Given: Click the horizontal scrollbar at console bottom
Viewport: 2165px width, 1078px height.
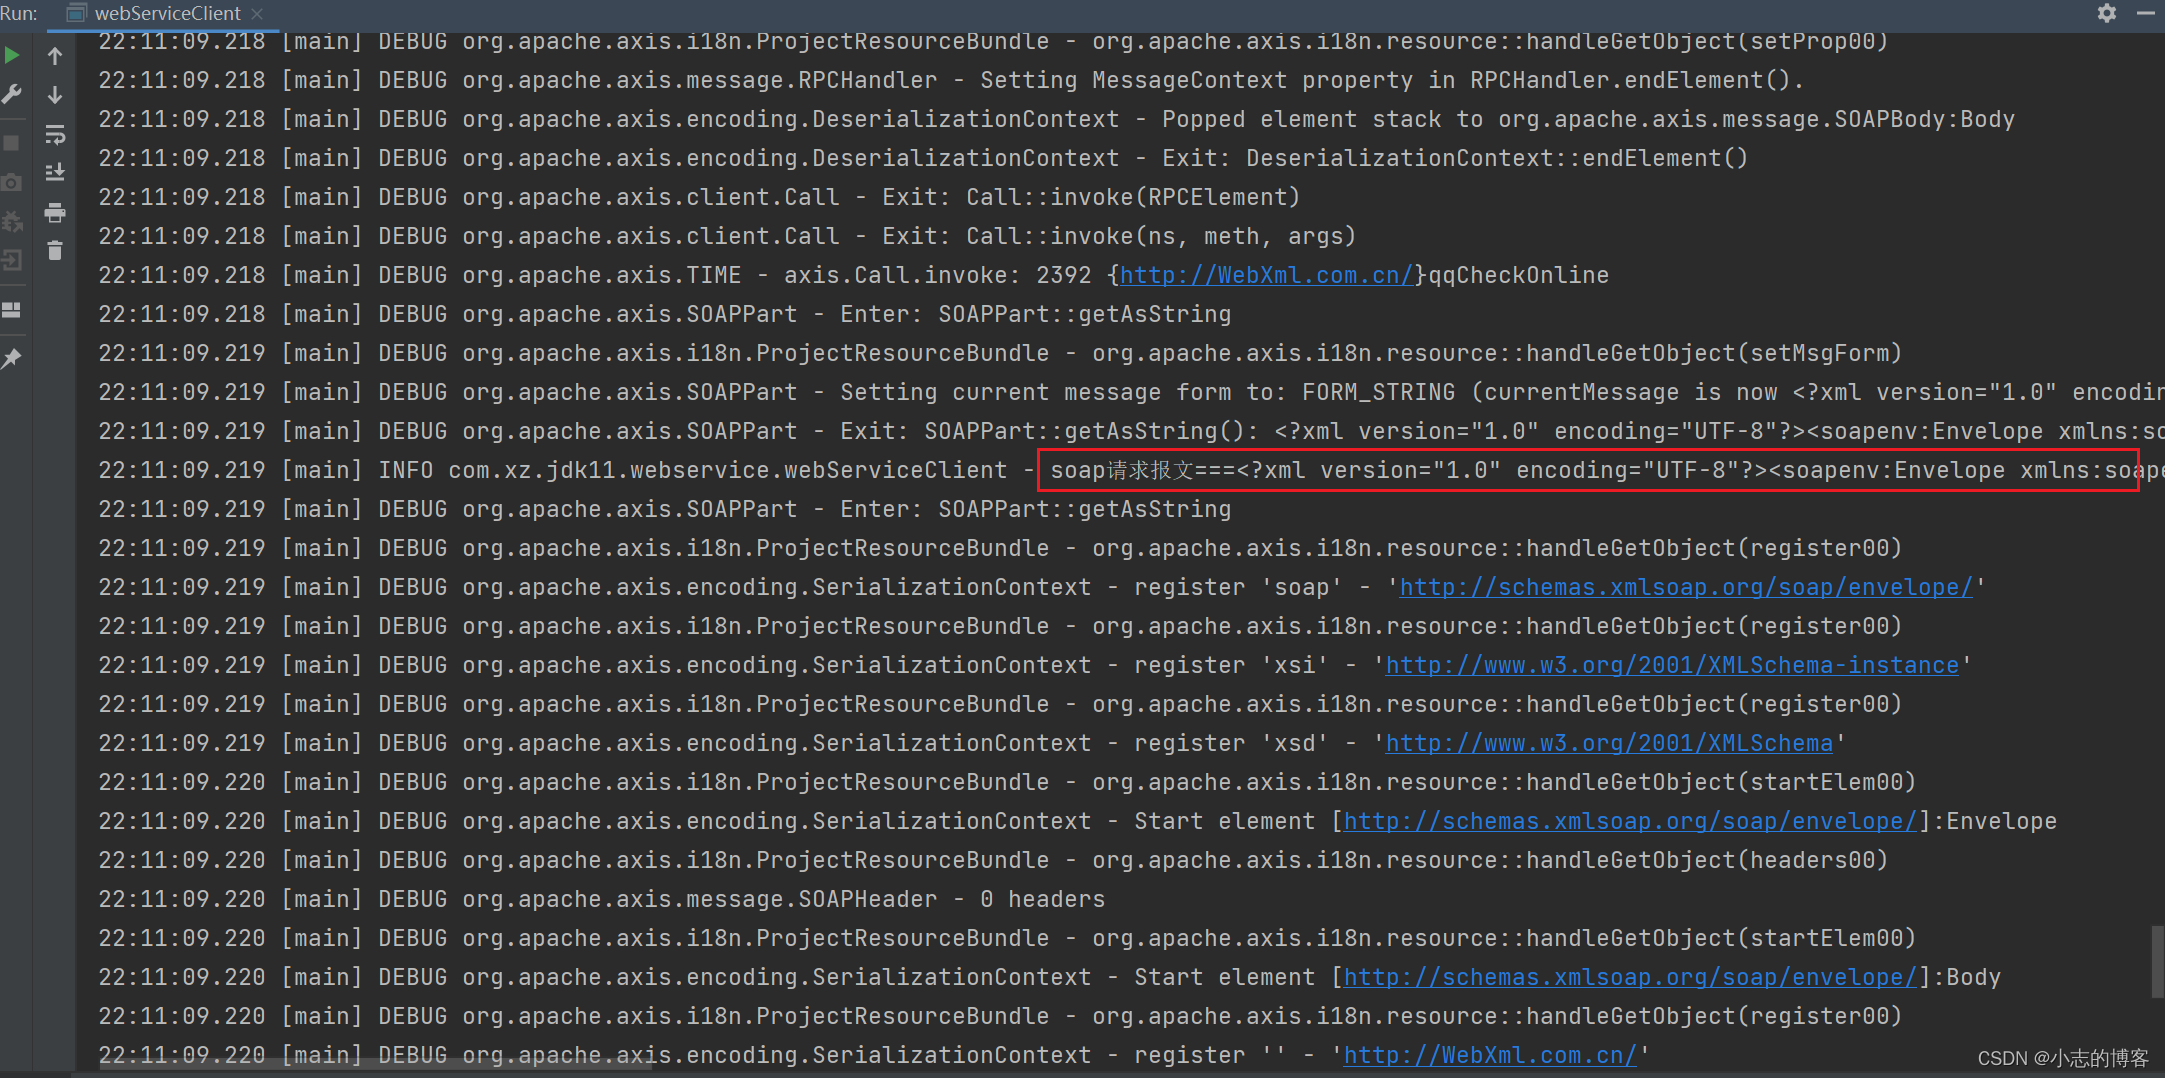Looking at the screenshot, I should coord(375,1064).
